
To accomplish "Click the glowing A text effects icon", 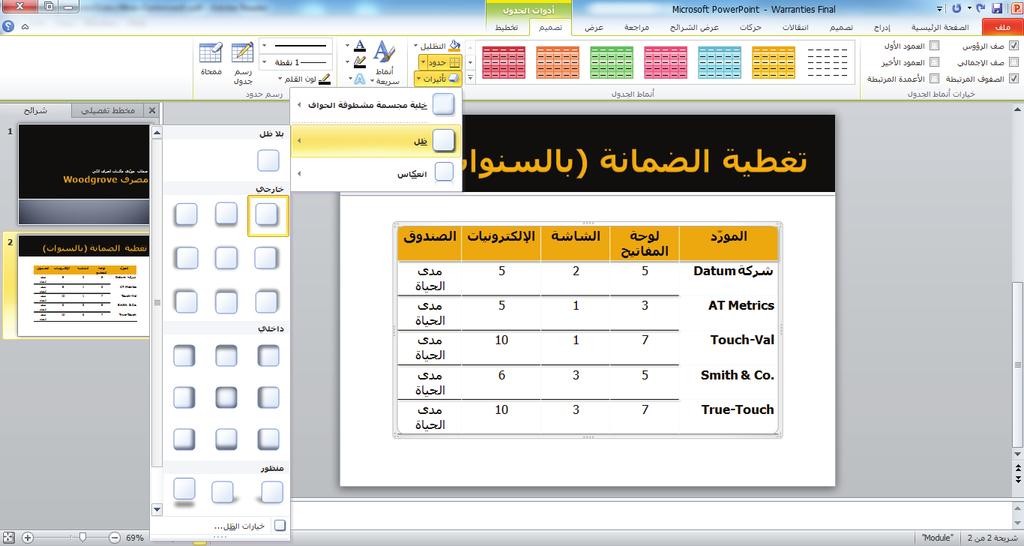I will point(360,78).
